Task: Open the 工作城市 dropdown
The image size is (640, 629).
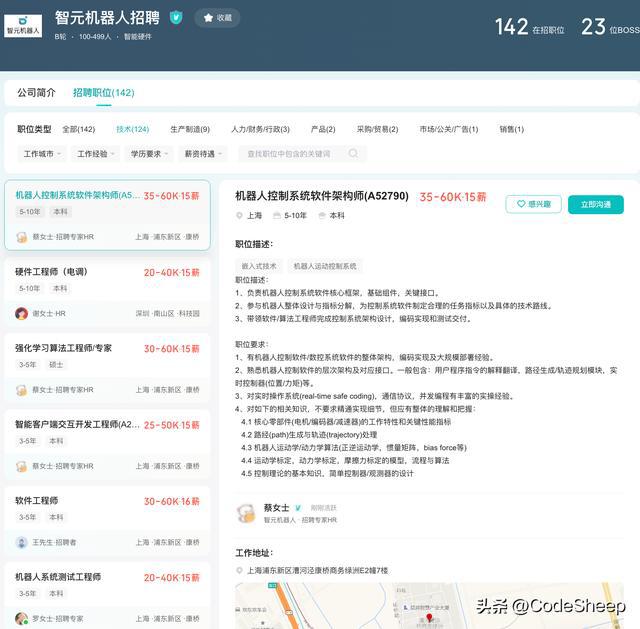Action: 42,154
